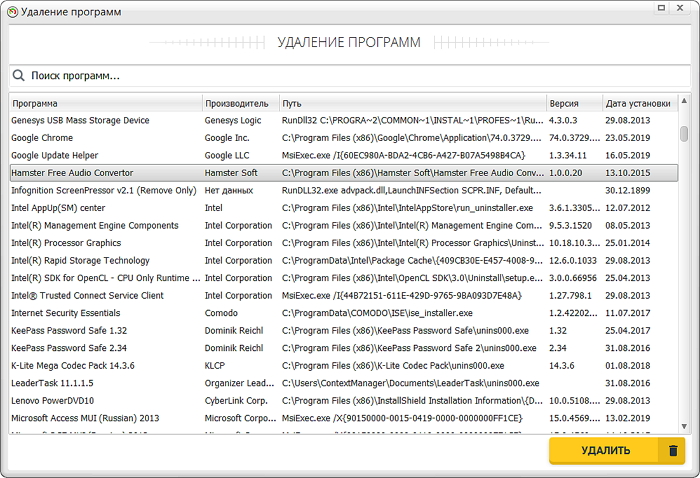Click the app logo in the title bar
Image resolution: width=700 pixels, height=478 pixels.
click(x=13, y=12)
